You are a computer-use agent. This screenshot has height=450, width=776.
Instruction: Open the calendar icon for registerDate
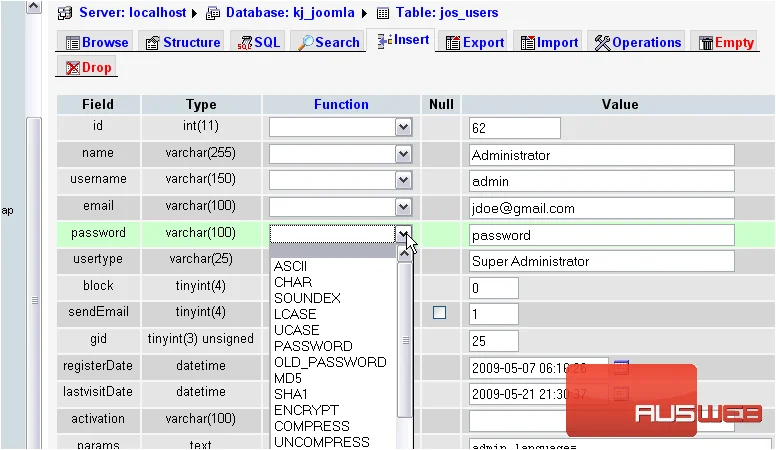(621, 367)
